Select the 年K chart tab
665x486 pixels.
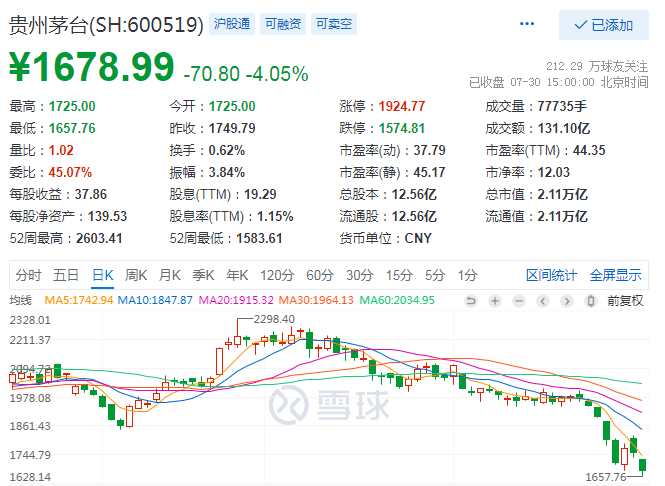[x=237, y=275]
